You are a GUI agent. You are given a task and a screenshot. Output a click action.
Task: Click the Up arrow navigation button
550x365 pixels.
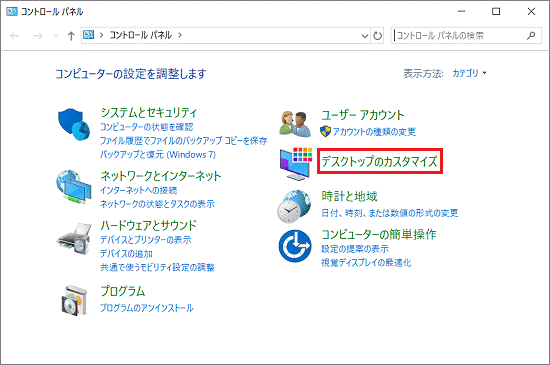pyautogui.click(x=71, y=35)
